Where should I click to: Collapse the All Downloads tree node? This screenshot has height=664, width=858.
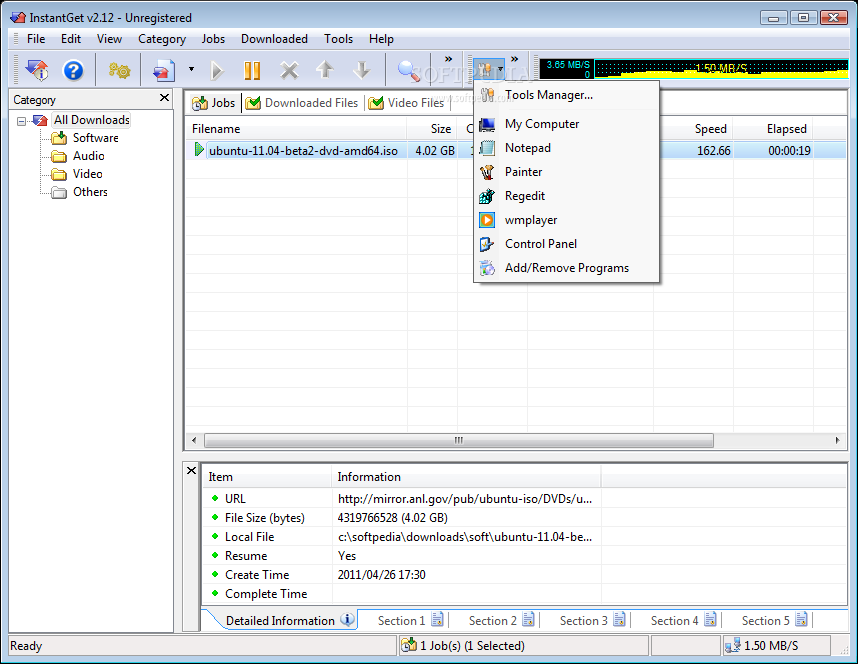21,121
